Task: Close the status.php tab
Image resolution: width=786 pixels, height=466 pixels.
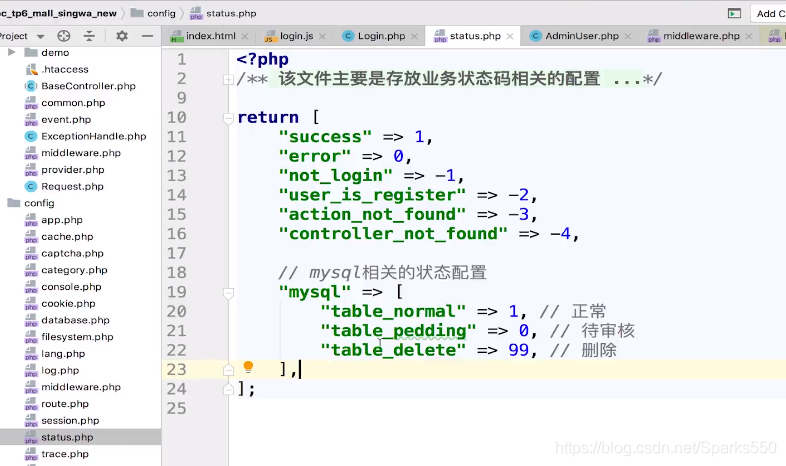Action: tap(510, 36)
